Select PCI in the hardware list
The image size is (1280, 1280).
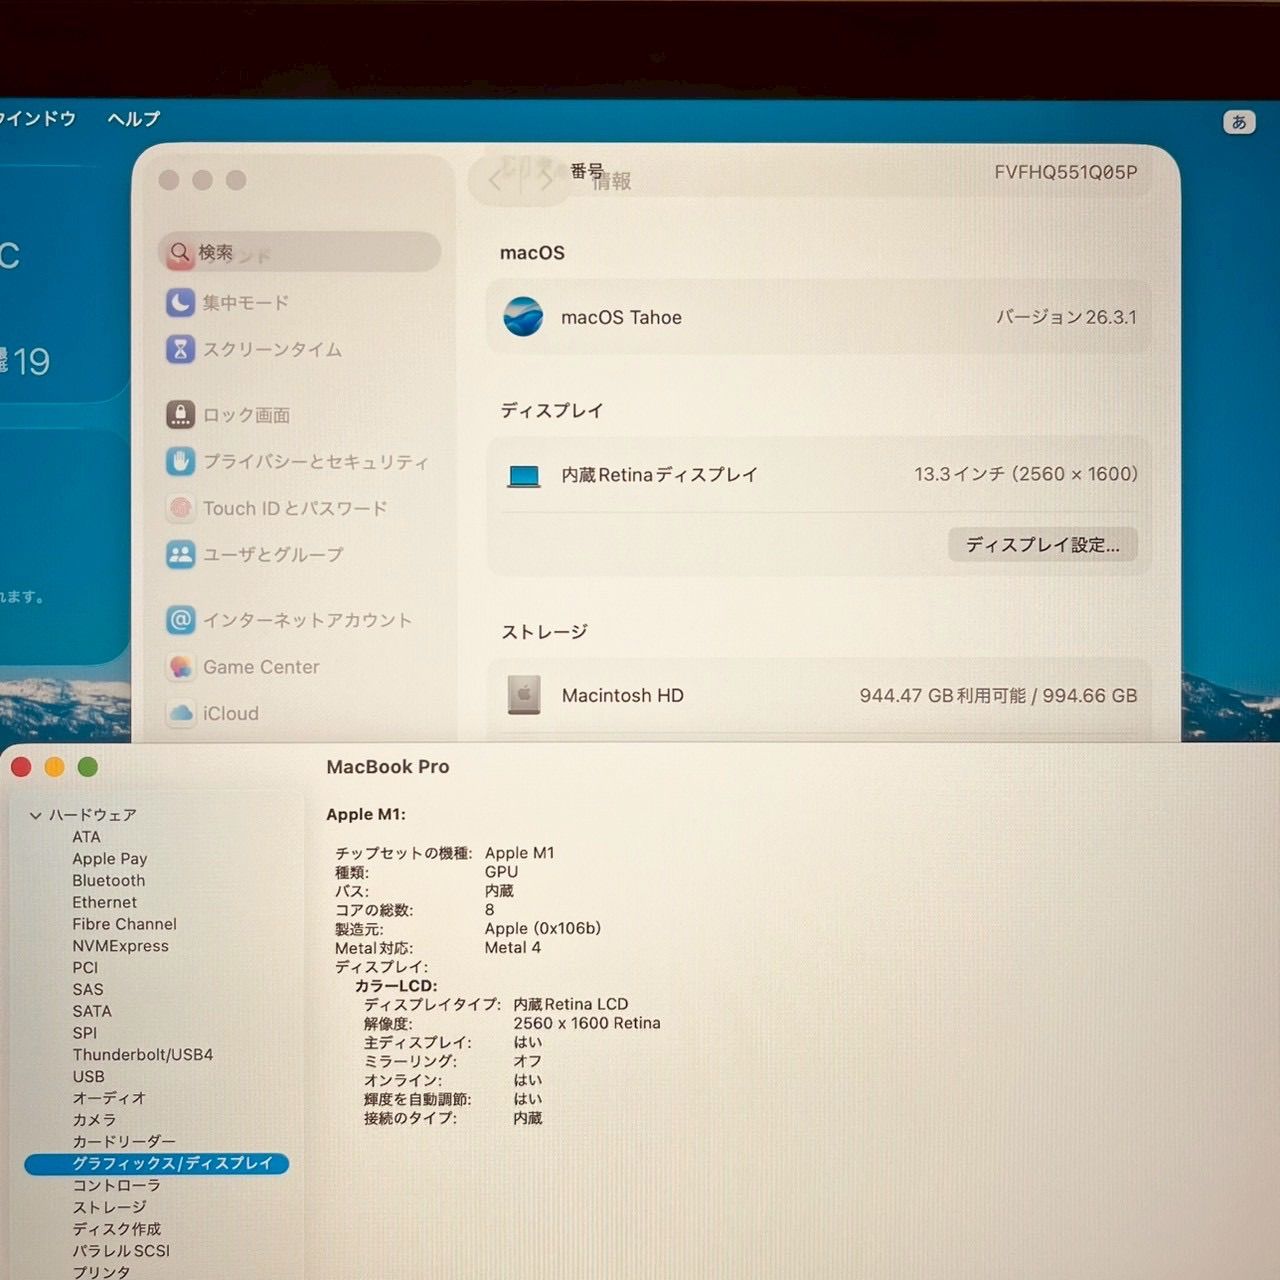85,968
